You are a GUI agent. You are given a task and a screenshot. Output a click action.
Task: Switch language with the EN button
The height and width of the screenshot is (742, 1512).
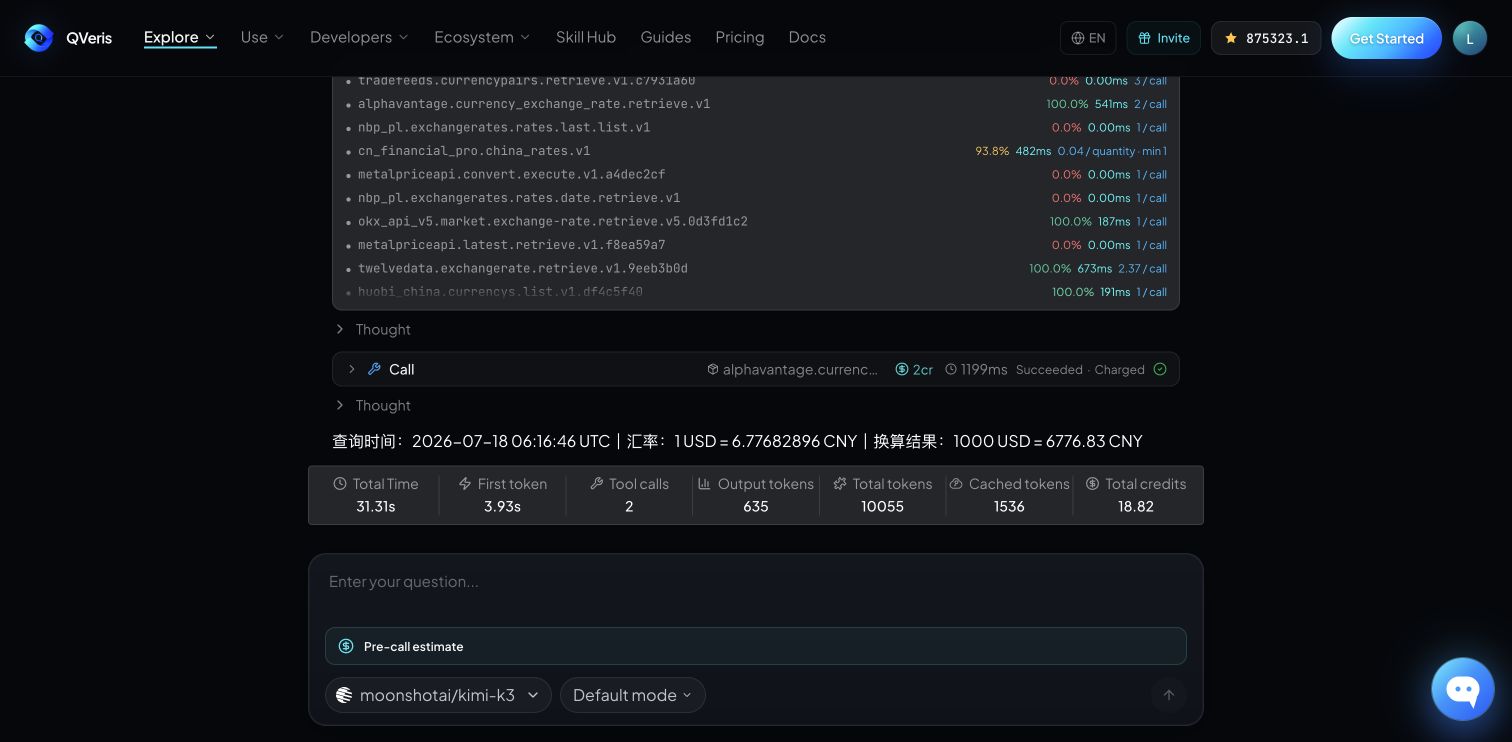[x=1088, y=38]
